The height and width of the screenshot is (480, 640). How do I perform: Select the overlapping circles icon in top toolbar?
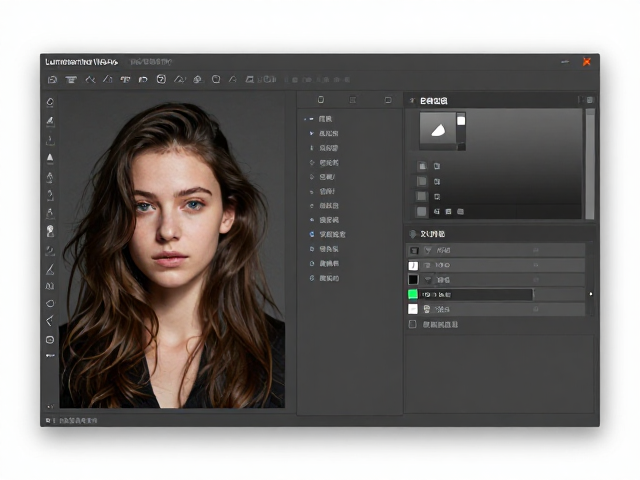[198, 79]
